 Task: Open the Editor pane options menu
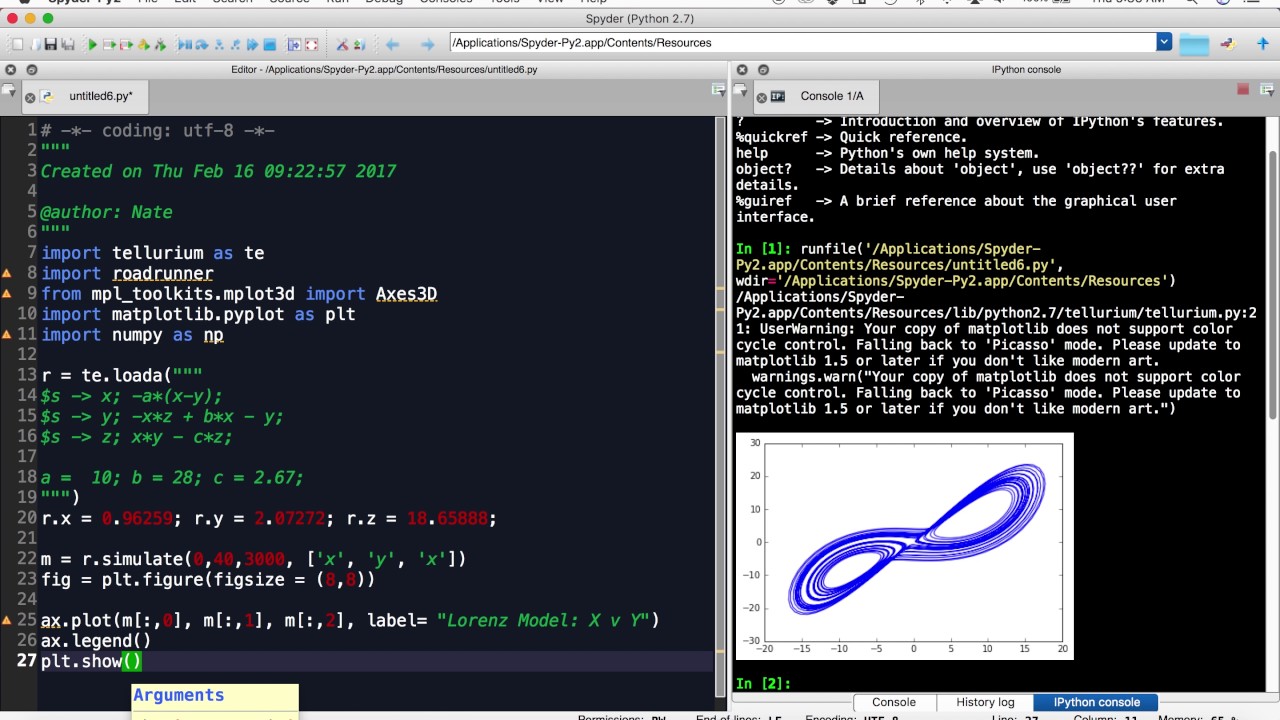pyautogui.click(x=718, y=90)
